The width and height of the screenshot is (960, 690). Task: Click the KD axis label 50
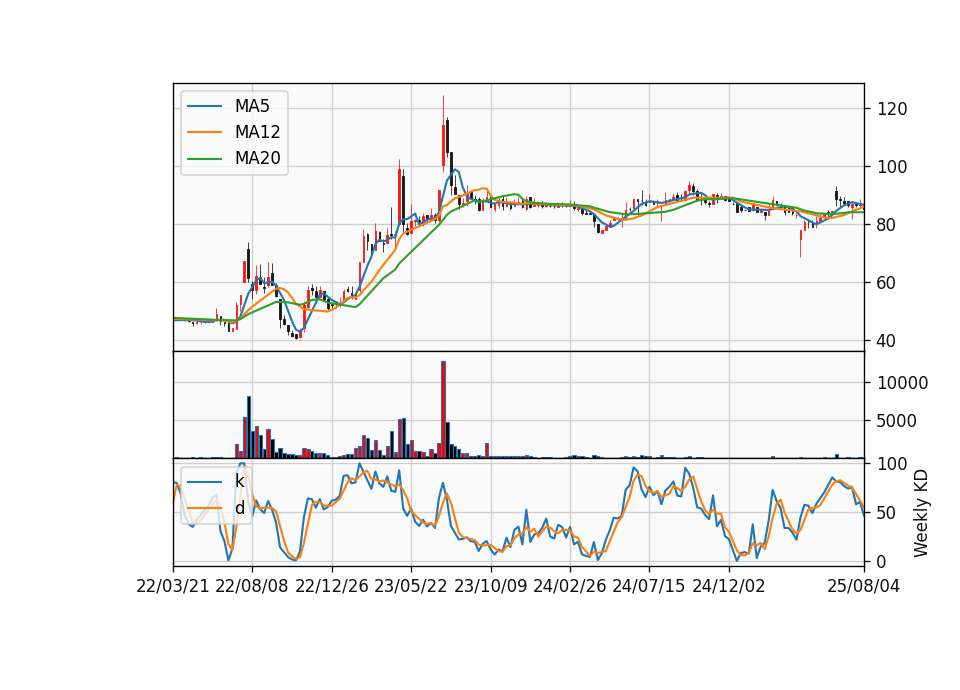[x=887, y=513]
